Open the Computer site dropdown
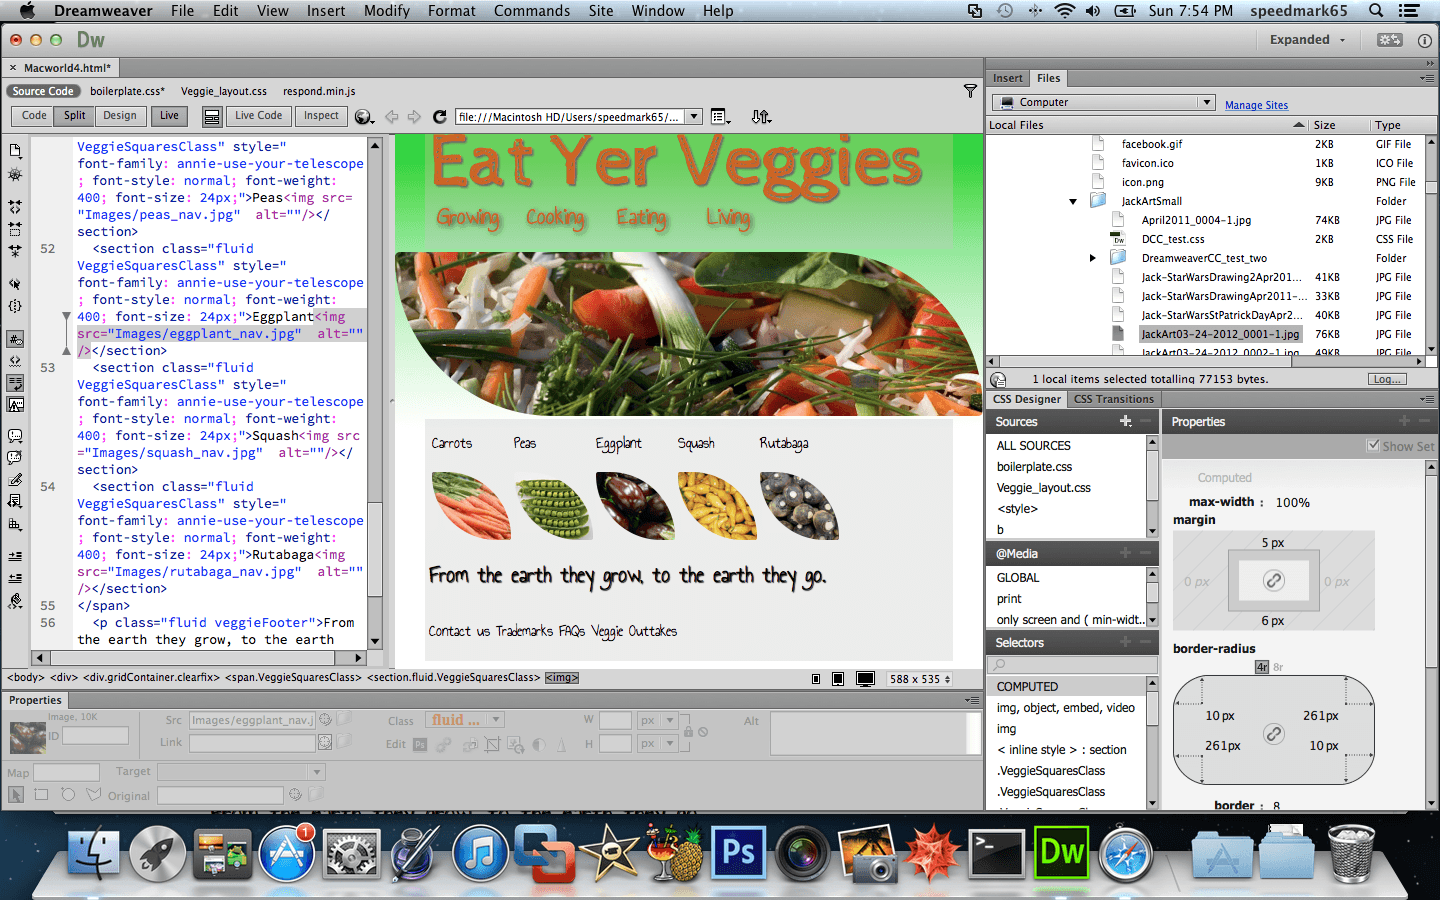 1103,103
